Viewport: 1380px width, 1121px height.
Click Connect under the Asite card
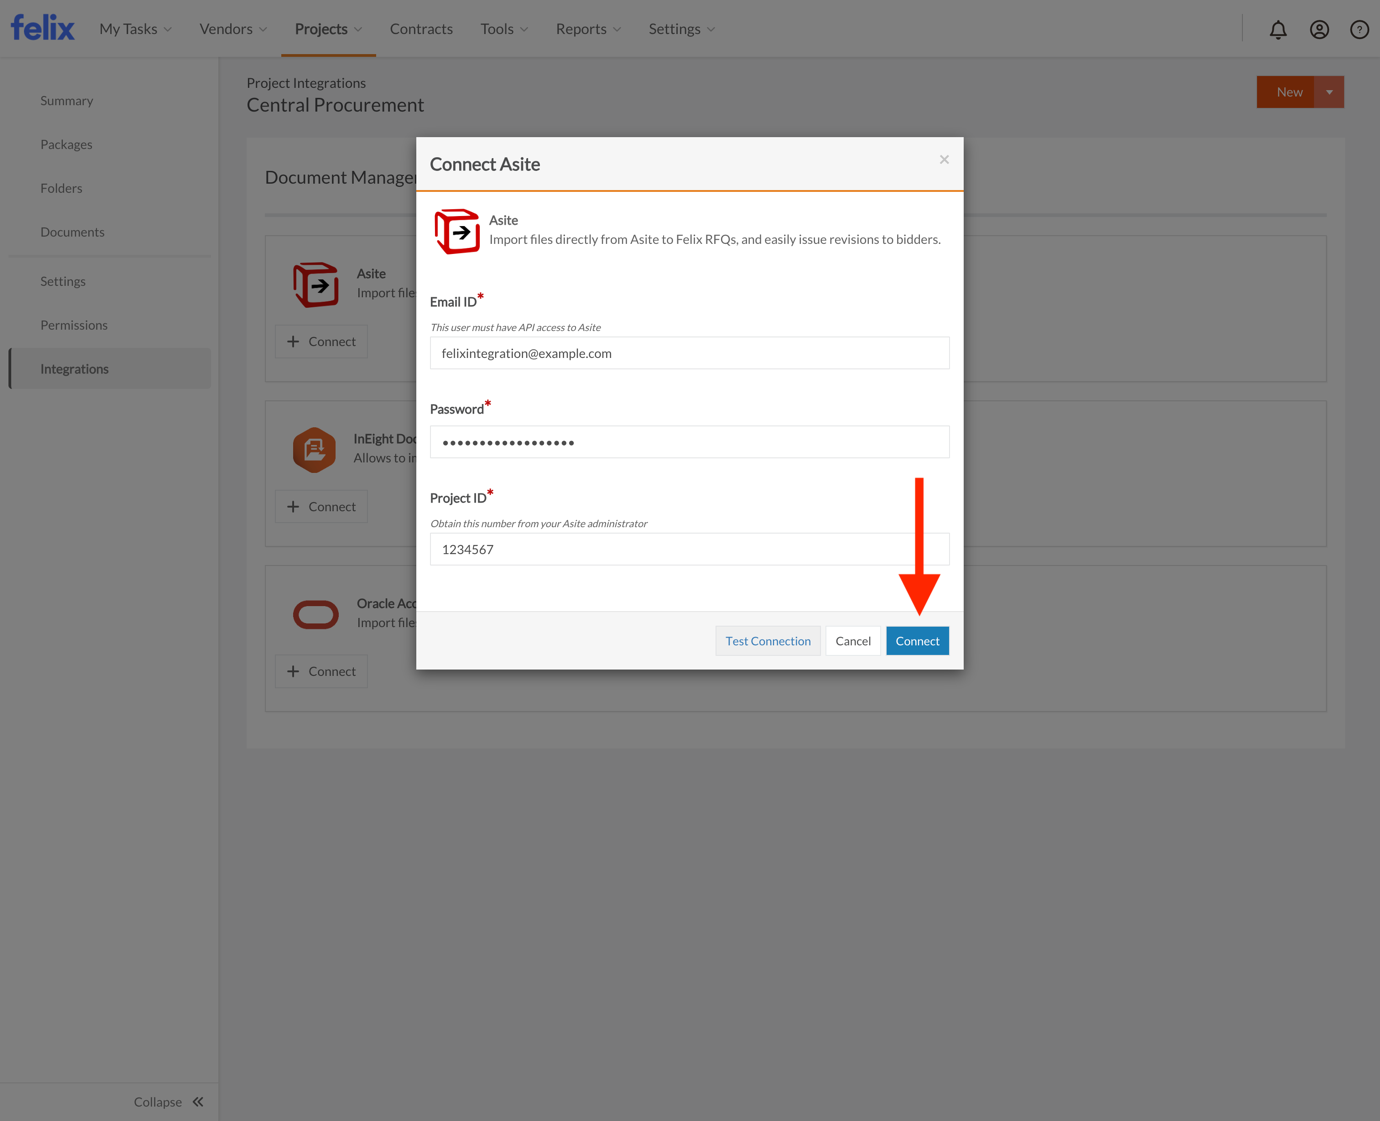pyautogui.click(x=321, y=342)
